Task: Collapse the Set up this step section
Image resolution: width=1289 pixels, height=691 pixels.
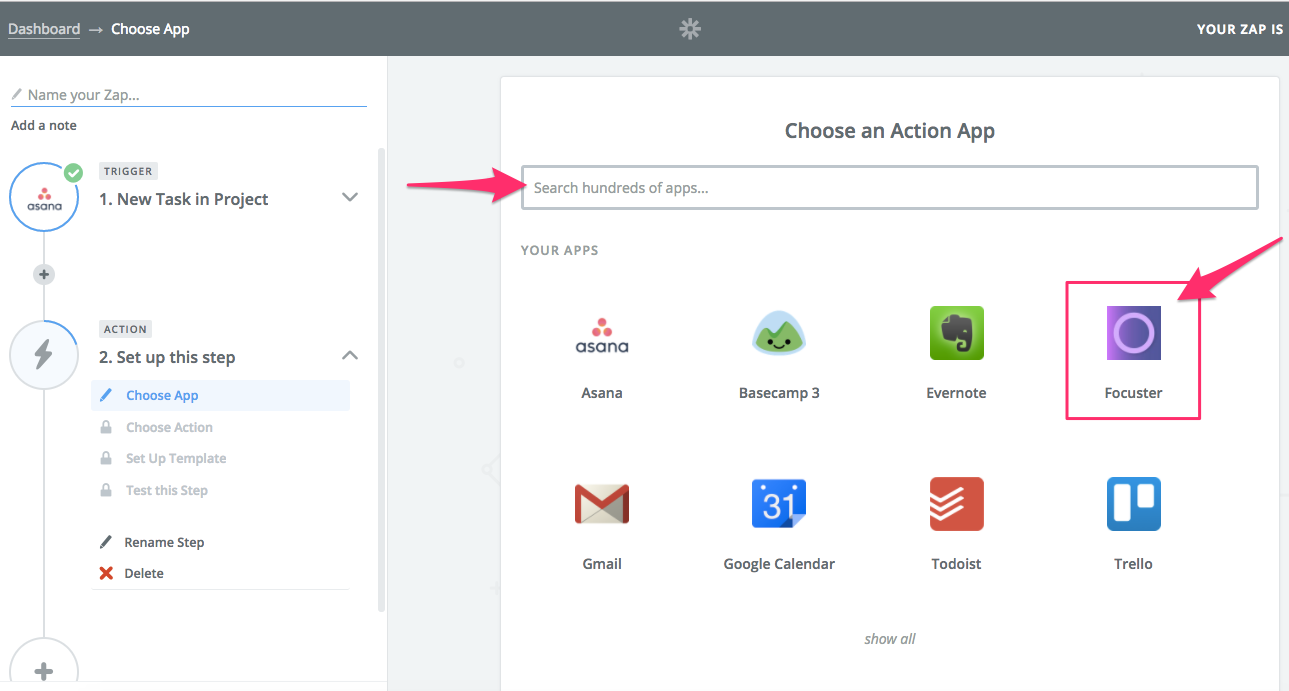Action: pos(350,355)
